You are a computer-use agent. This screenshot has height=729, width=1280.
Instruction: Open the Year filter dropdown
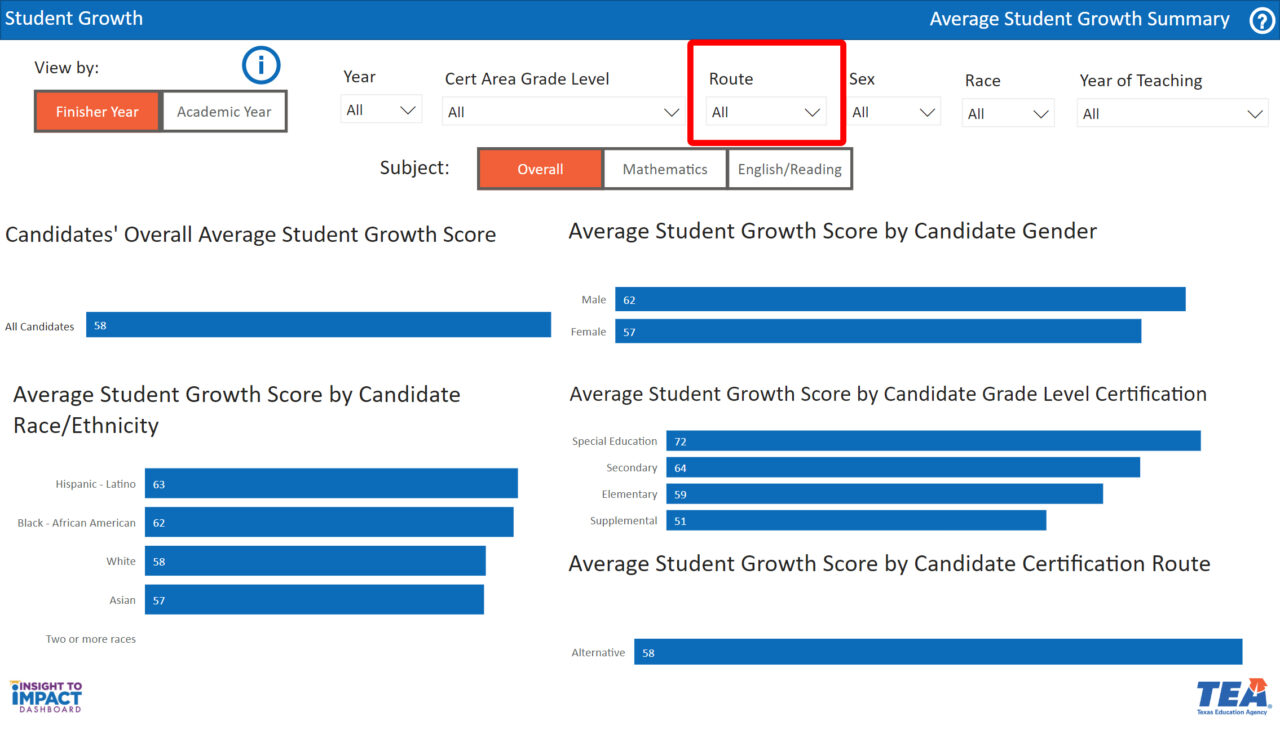(381, 110)
